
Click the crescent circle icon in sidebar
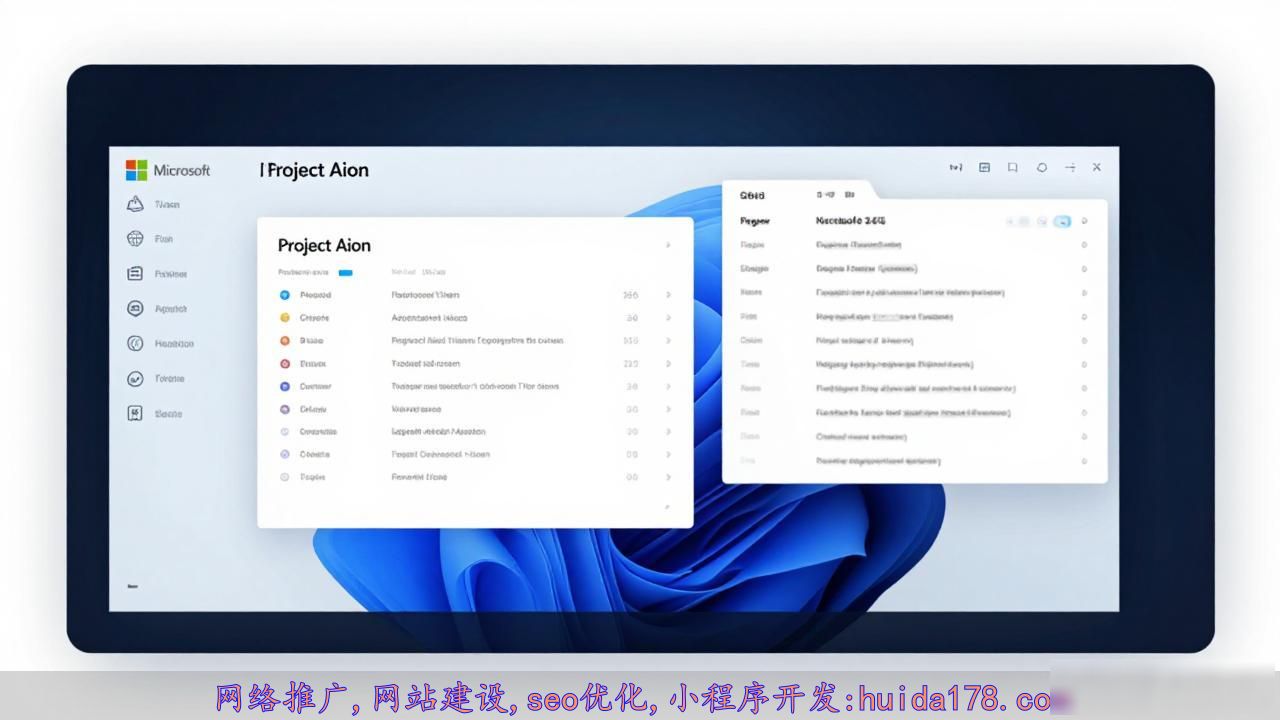(135, 343)
